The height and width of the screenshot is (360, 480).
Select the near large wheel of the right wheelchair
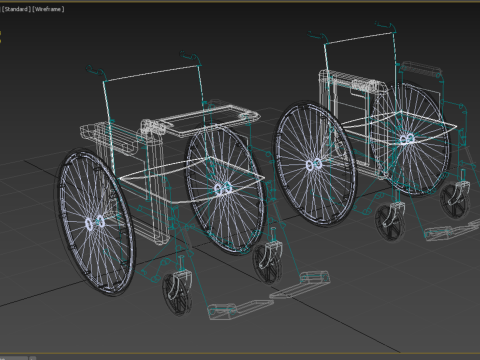tap(315, 164)
